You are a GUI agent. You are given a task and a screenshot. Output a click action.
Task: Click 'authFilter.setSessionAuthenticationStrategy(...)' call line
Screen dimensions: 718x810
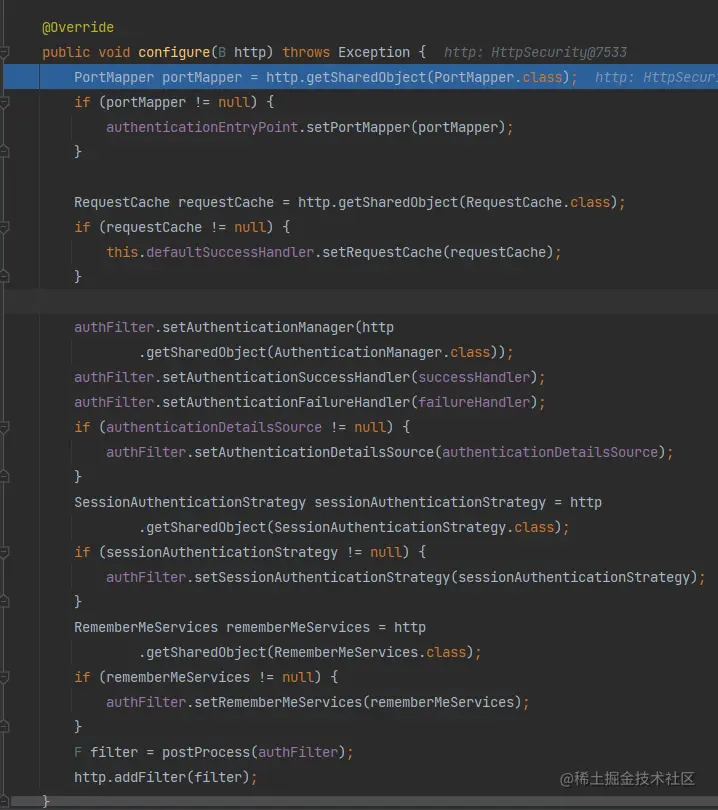[x=405, y=577]
